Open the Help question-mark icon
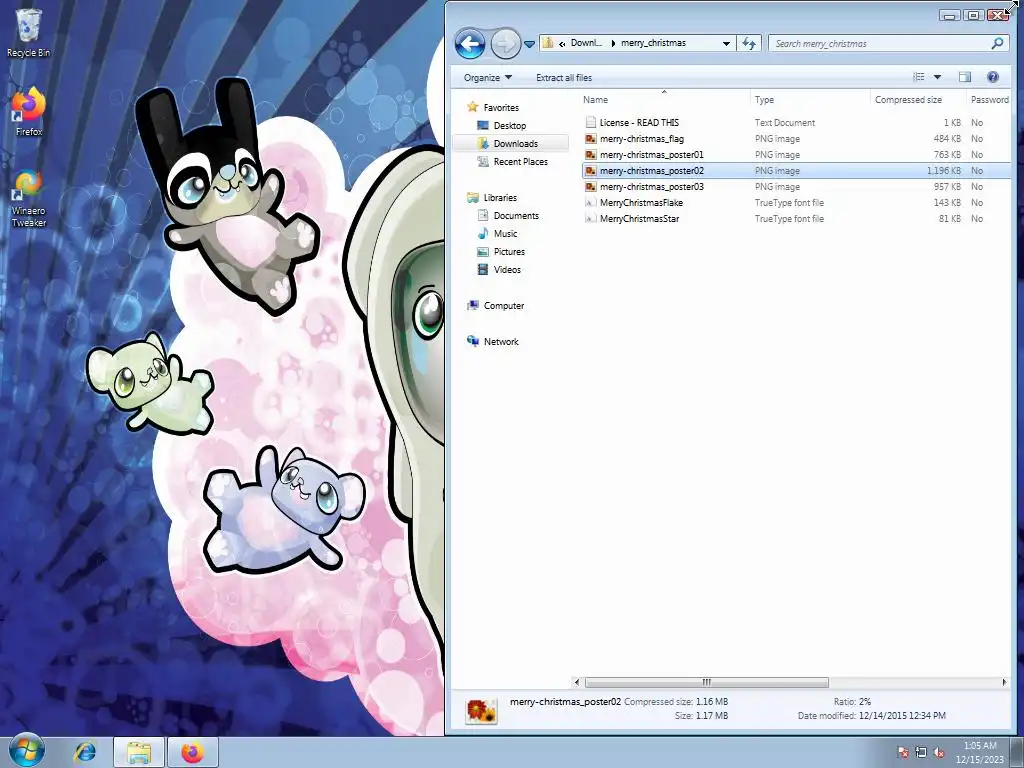 pyautogui.click(x=993, y=77)
